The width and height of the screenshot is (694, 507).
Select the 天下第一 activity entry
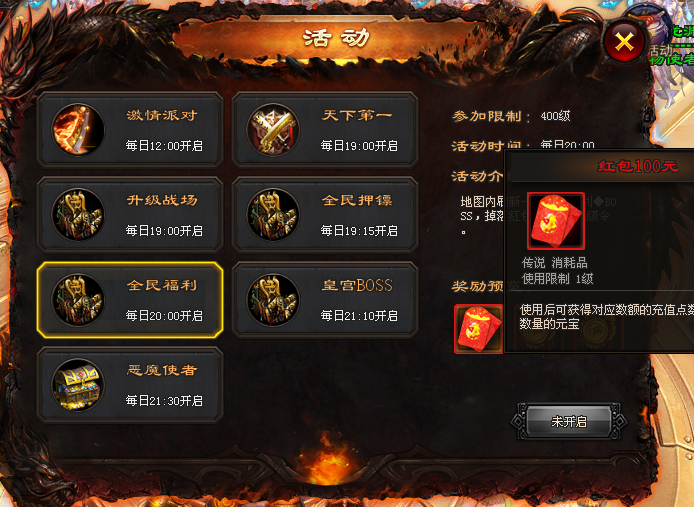325,130
